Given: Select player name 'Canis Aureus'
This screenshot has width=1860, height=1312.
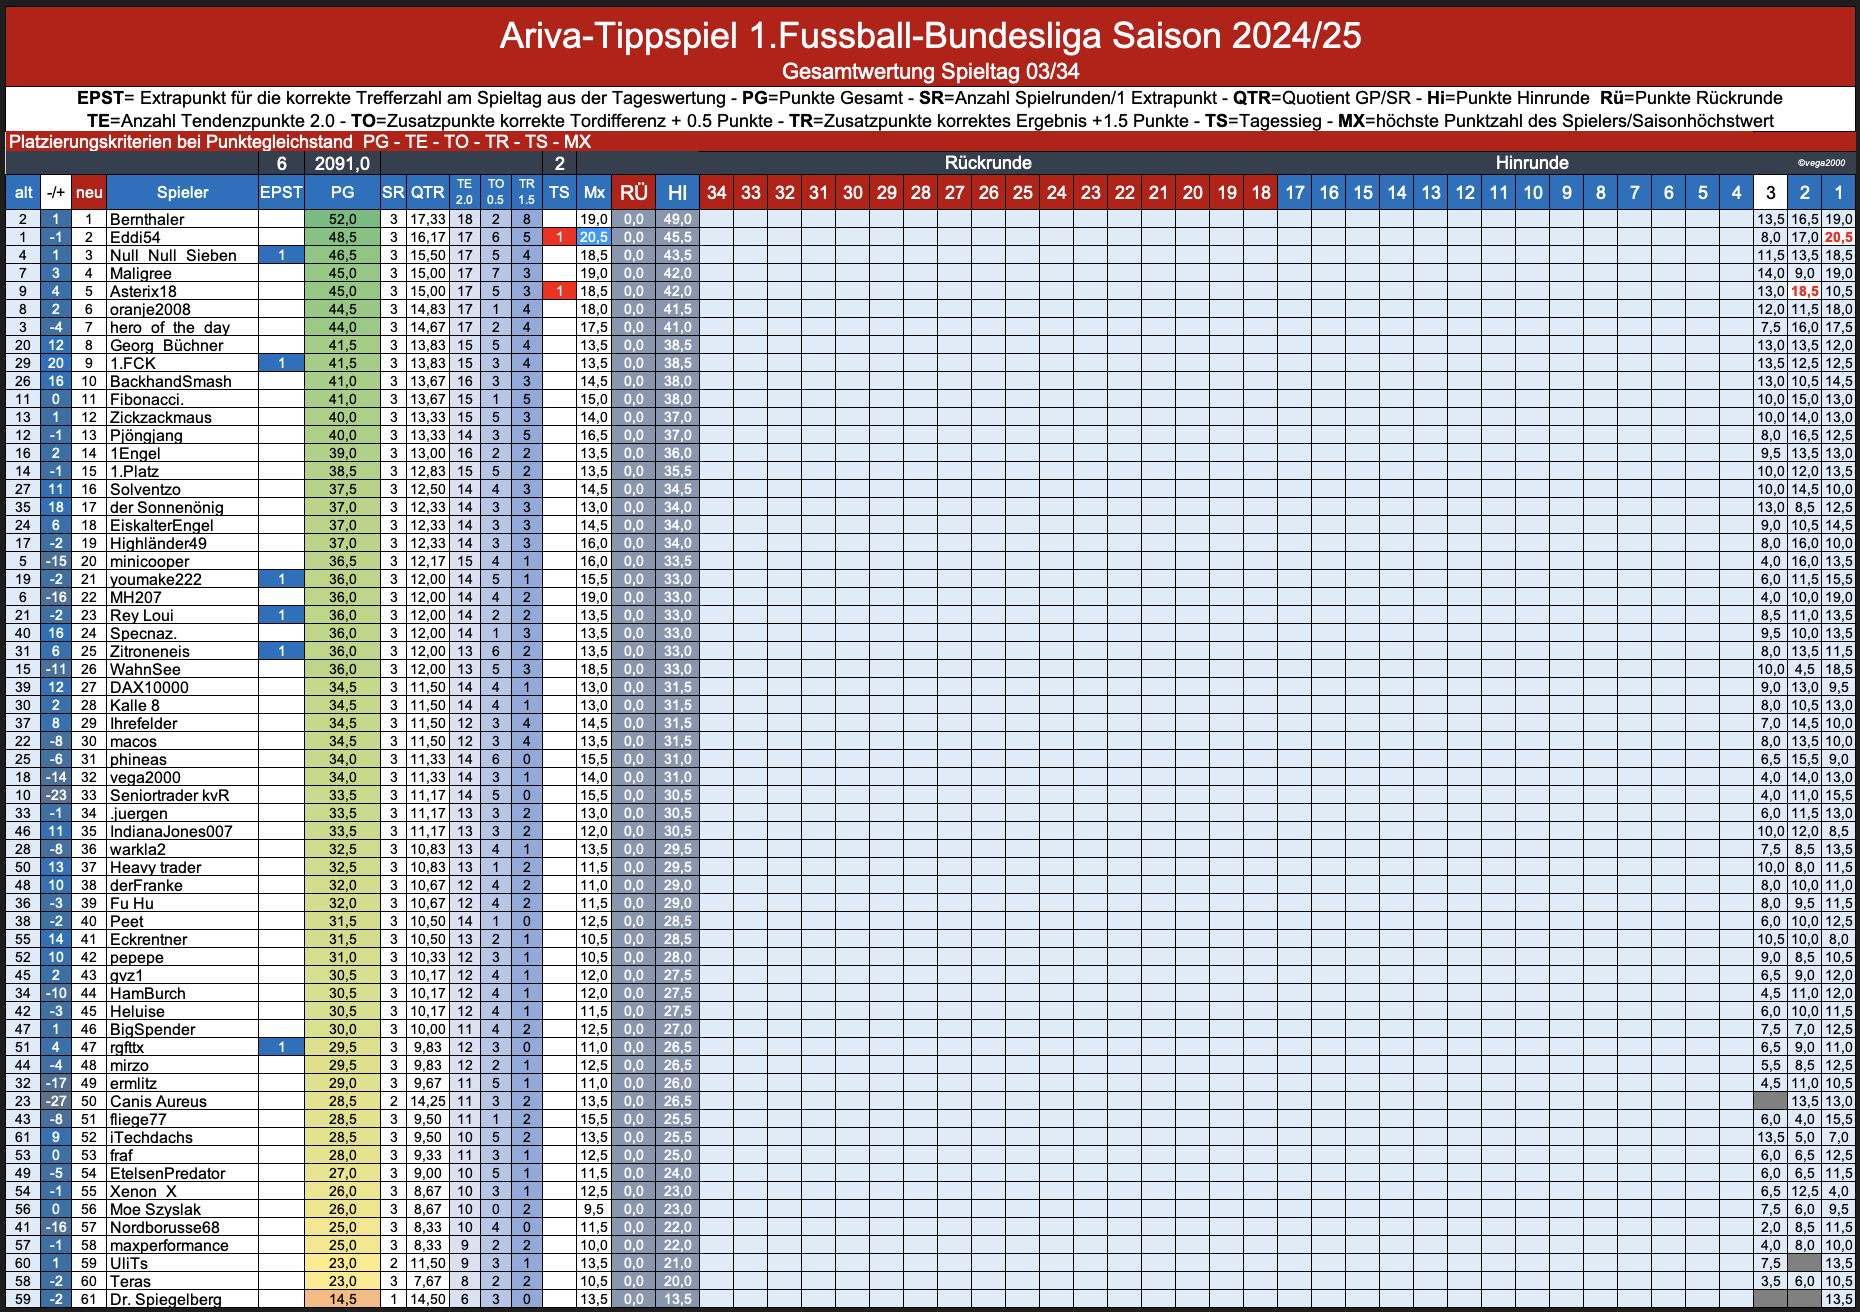Looking at the screenshot, I should tap(158, 1101).
